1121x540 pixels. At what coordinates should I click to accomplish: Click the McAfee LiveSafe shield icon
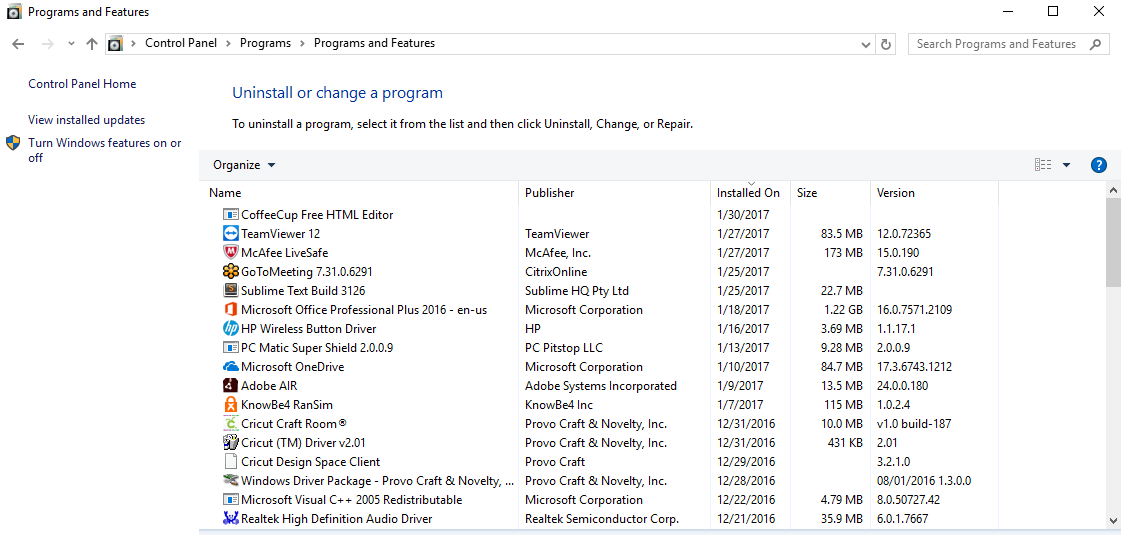coord(231,253)
